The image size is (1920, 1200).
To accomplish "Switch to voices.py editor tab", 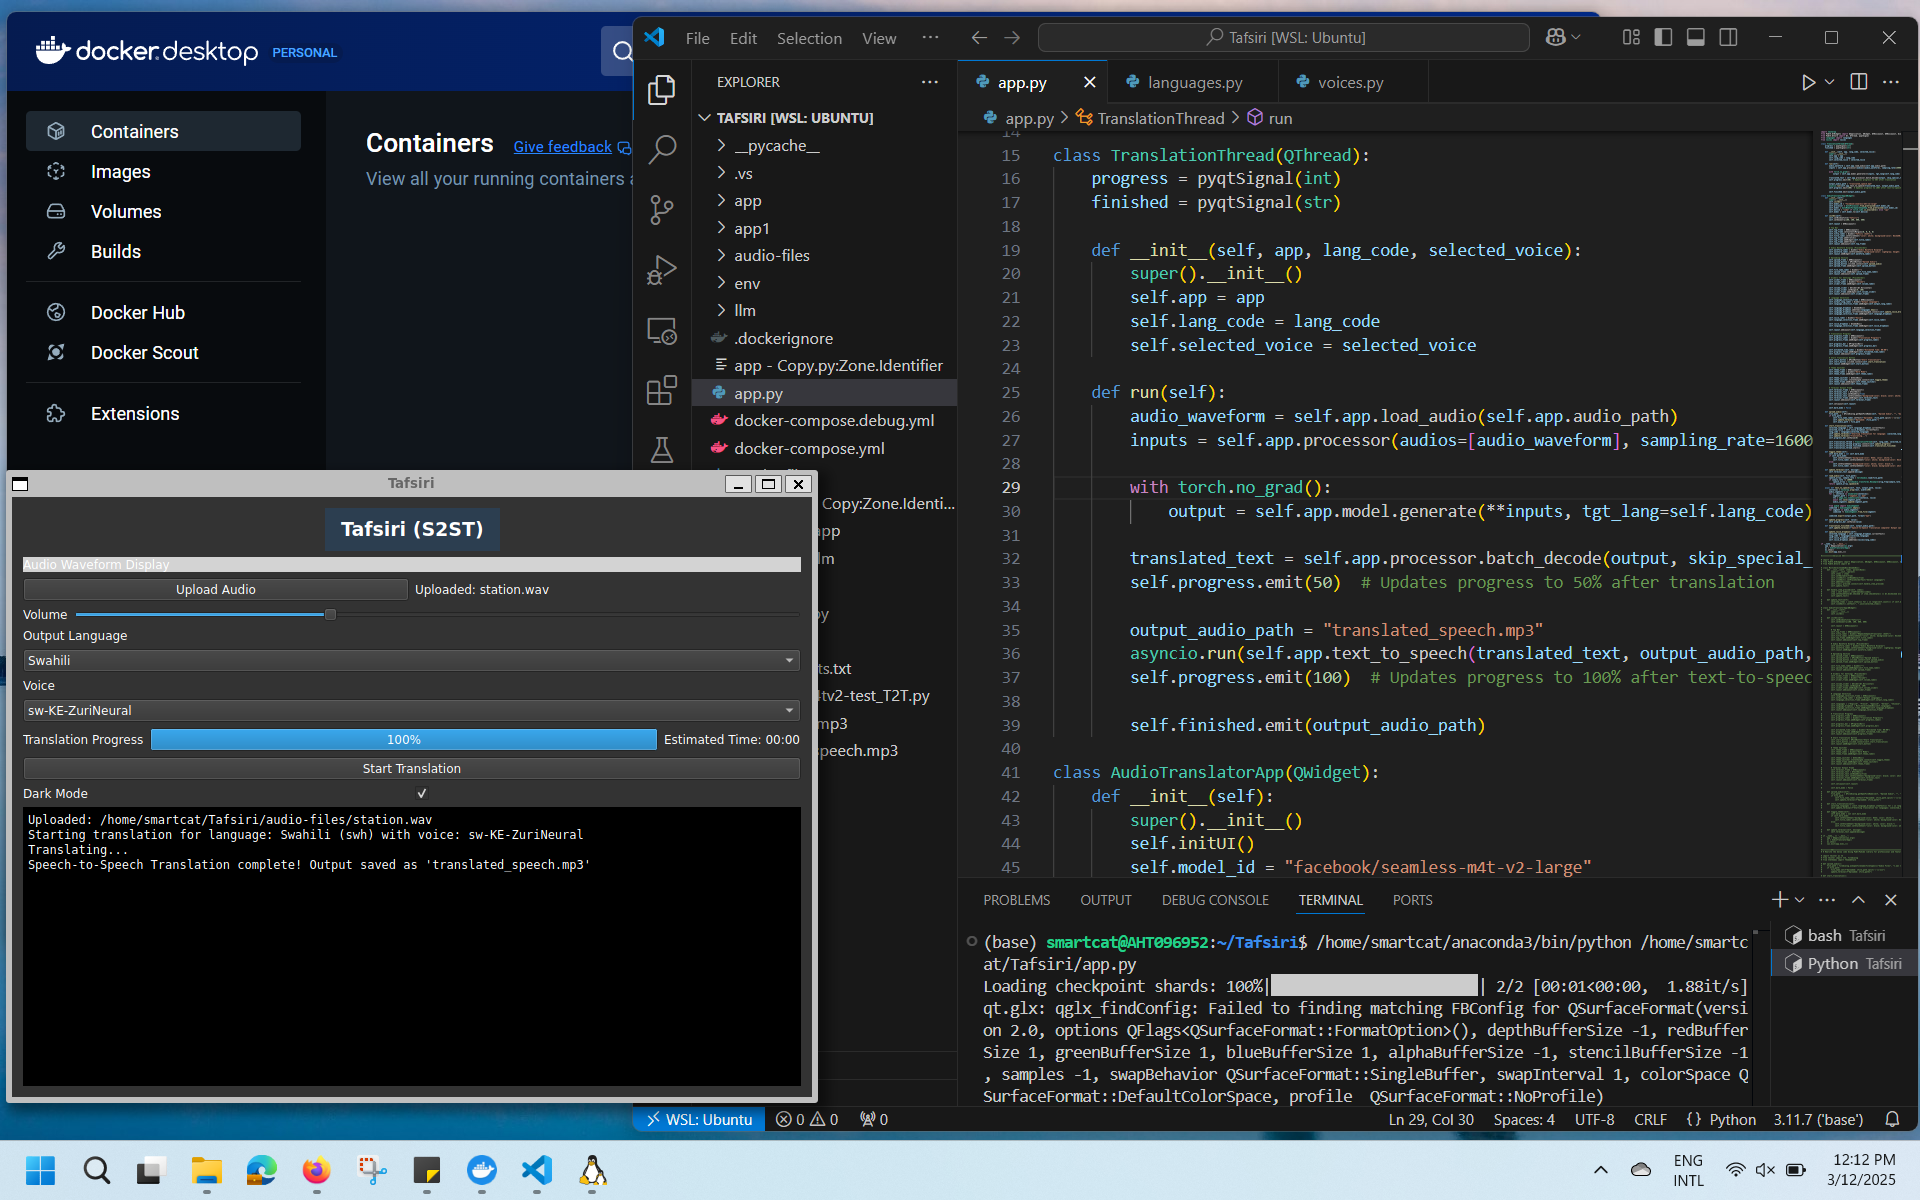I will [x=1350, y=83].
